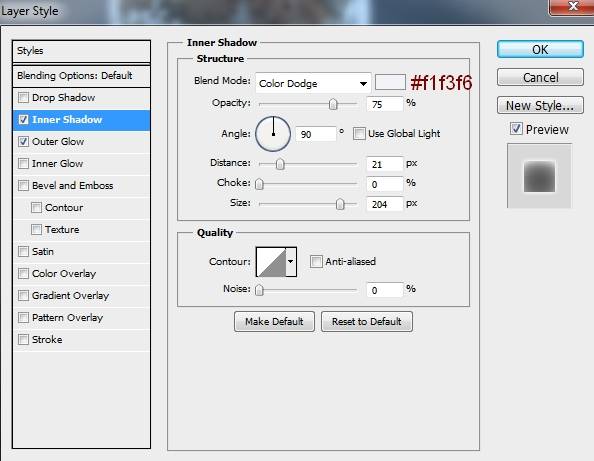Enable the Drop Shadow checkbox
The image size is (594, 461).
click(x=23, y=97)
